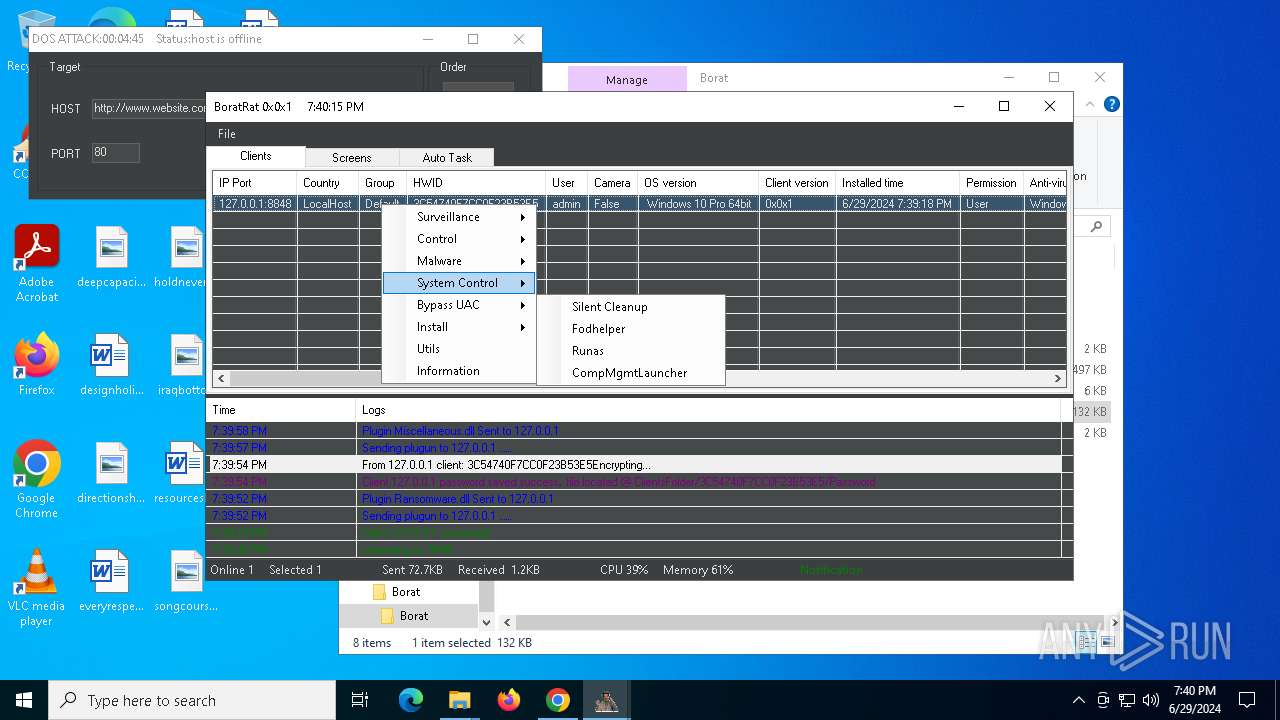Screen dimensions: 1280x720
Task: Launch Chrome from taskbar
Action: (557, 700)
